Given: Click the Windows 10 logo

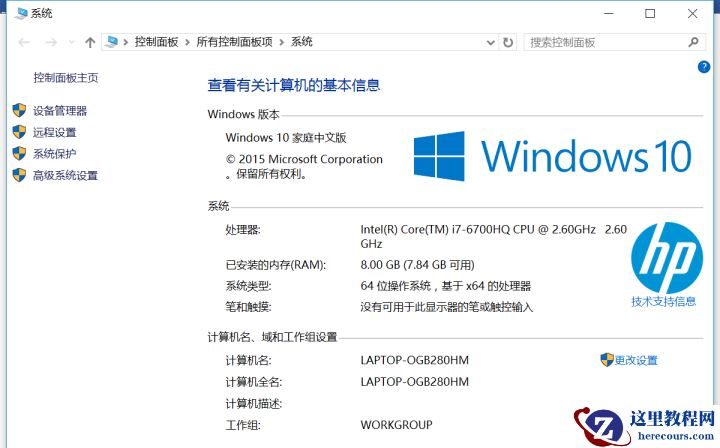Looking at the screenshot, I should (552, 156).
